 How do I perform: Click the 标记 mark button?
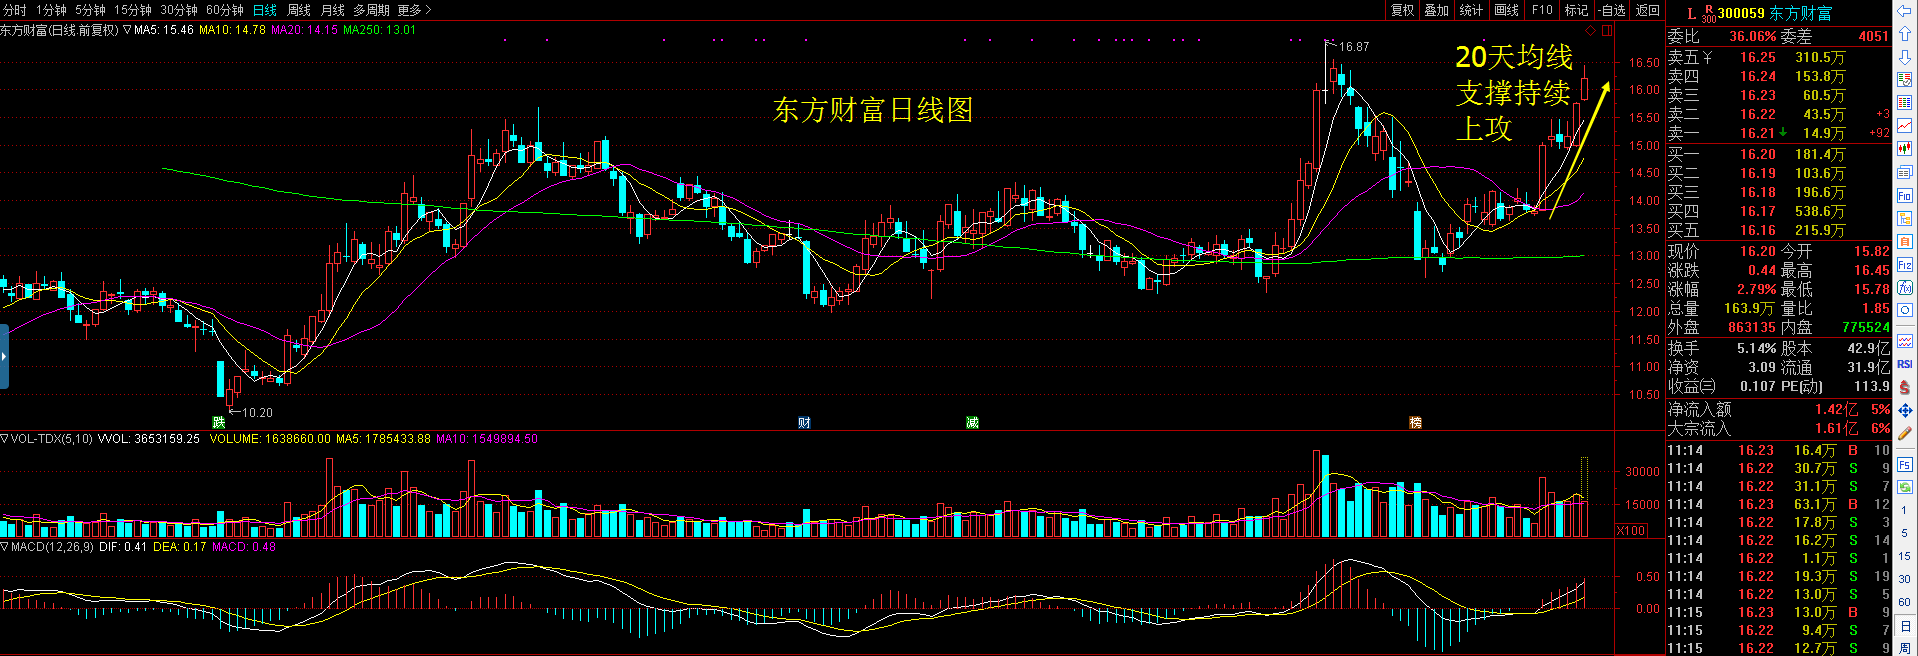(x=1576, y=10)
